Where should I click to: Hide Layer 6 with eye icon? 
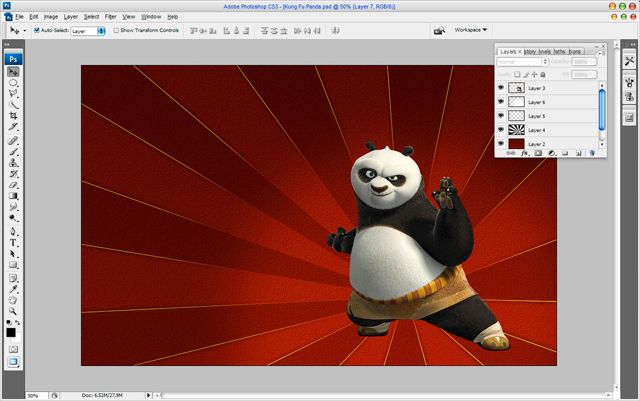click(501, 102)
